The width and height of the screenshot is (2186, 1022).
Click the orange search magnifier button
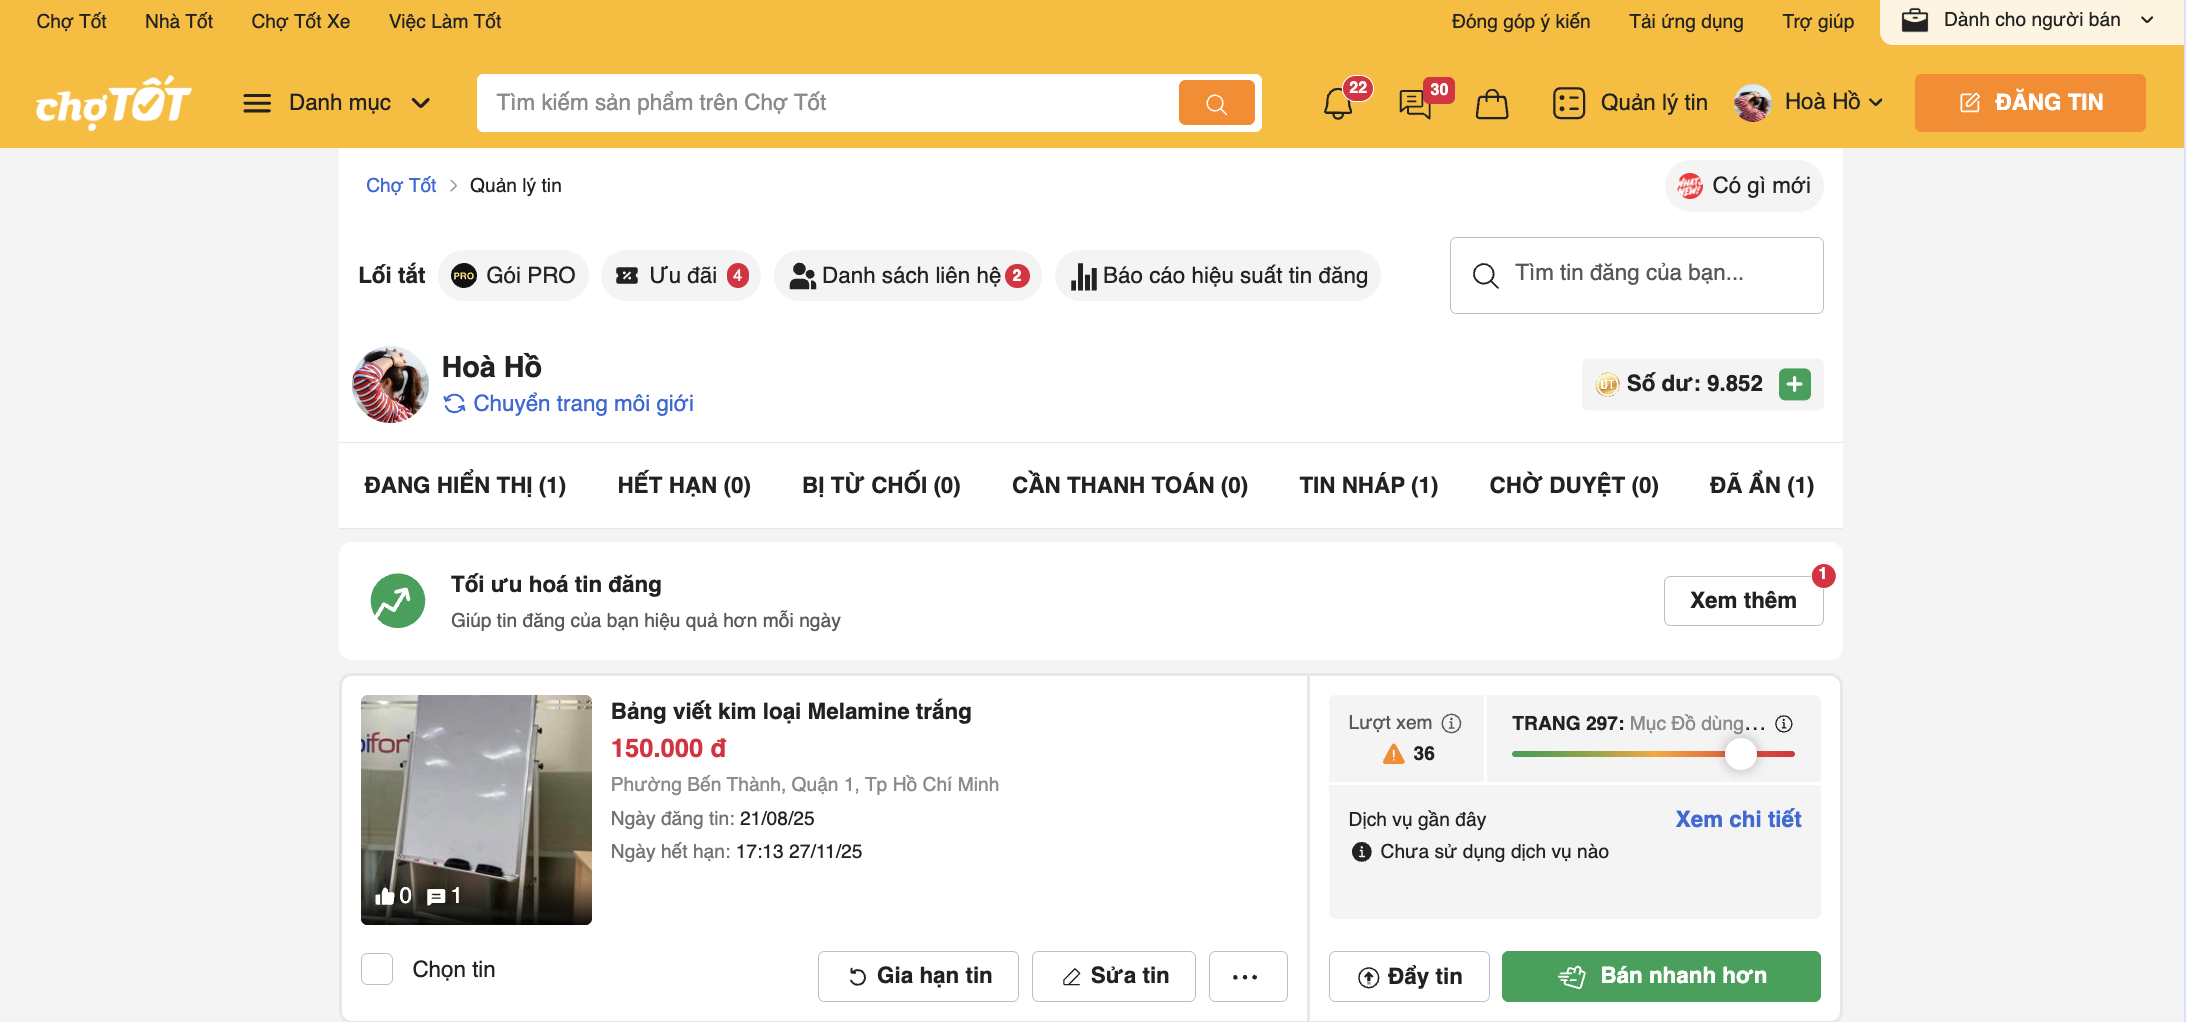pos(1216,103)
